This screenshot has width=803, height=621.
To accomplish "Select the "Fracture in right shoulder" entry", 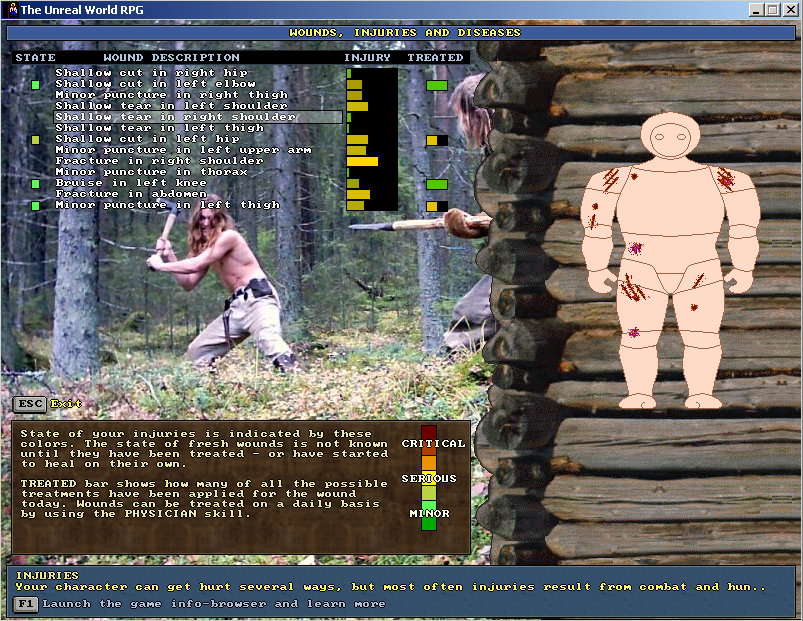I will 159,161.
